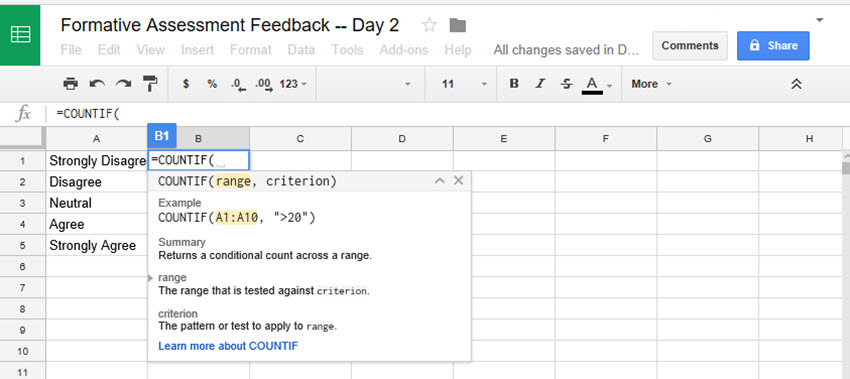The image size is (850, 379).
Task: Close the COUNTIF help popup
Action: (x=459, y=181)
